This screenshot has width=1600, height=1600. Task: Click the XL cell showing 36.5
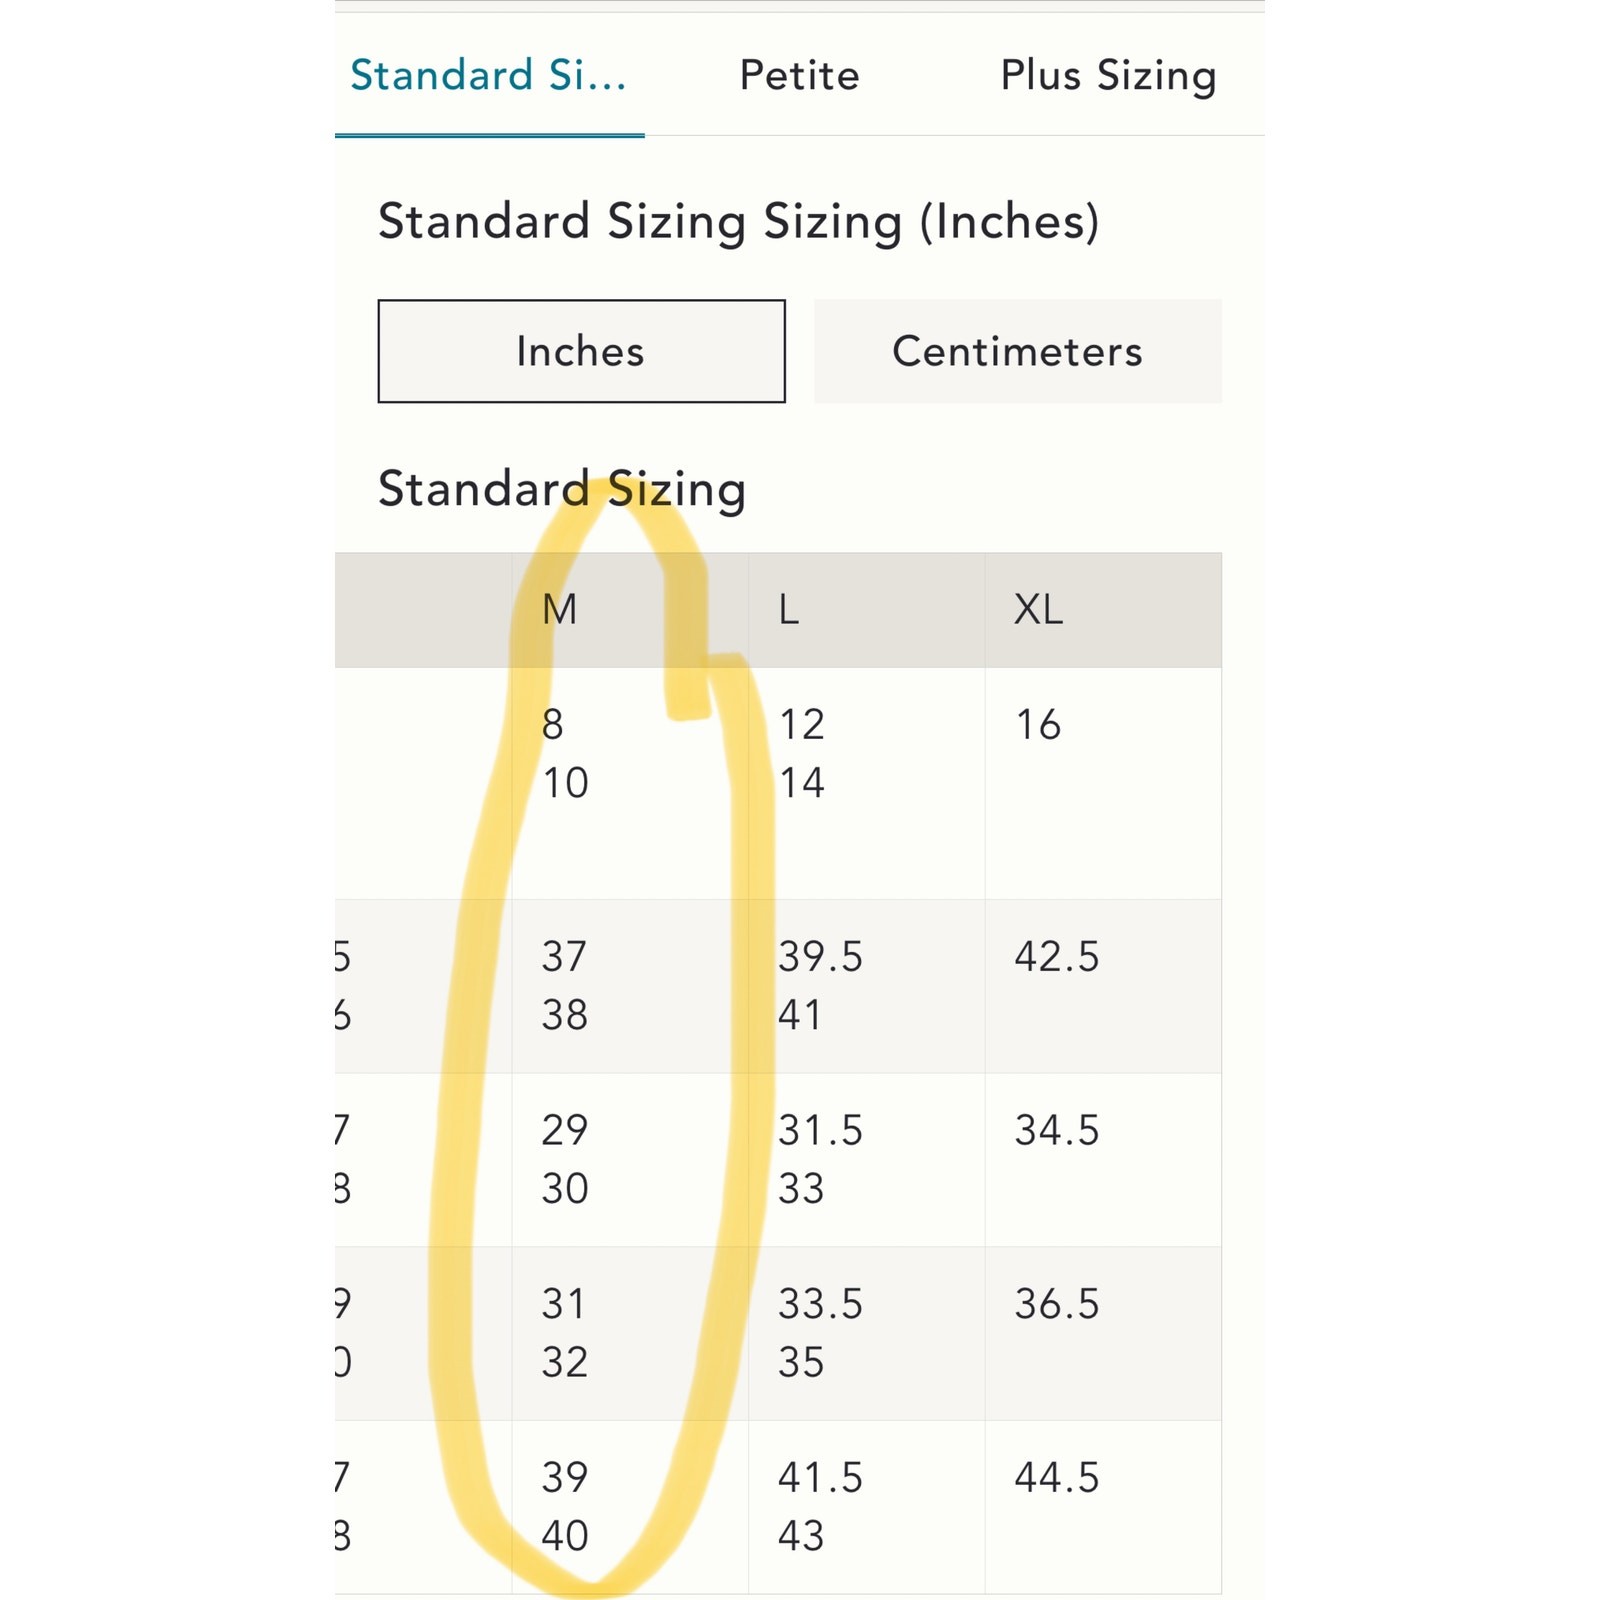[1057, 1304]
